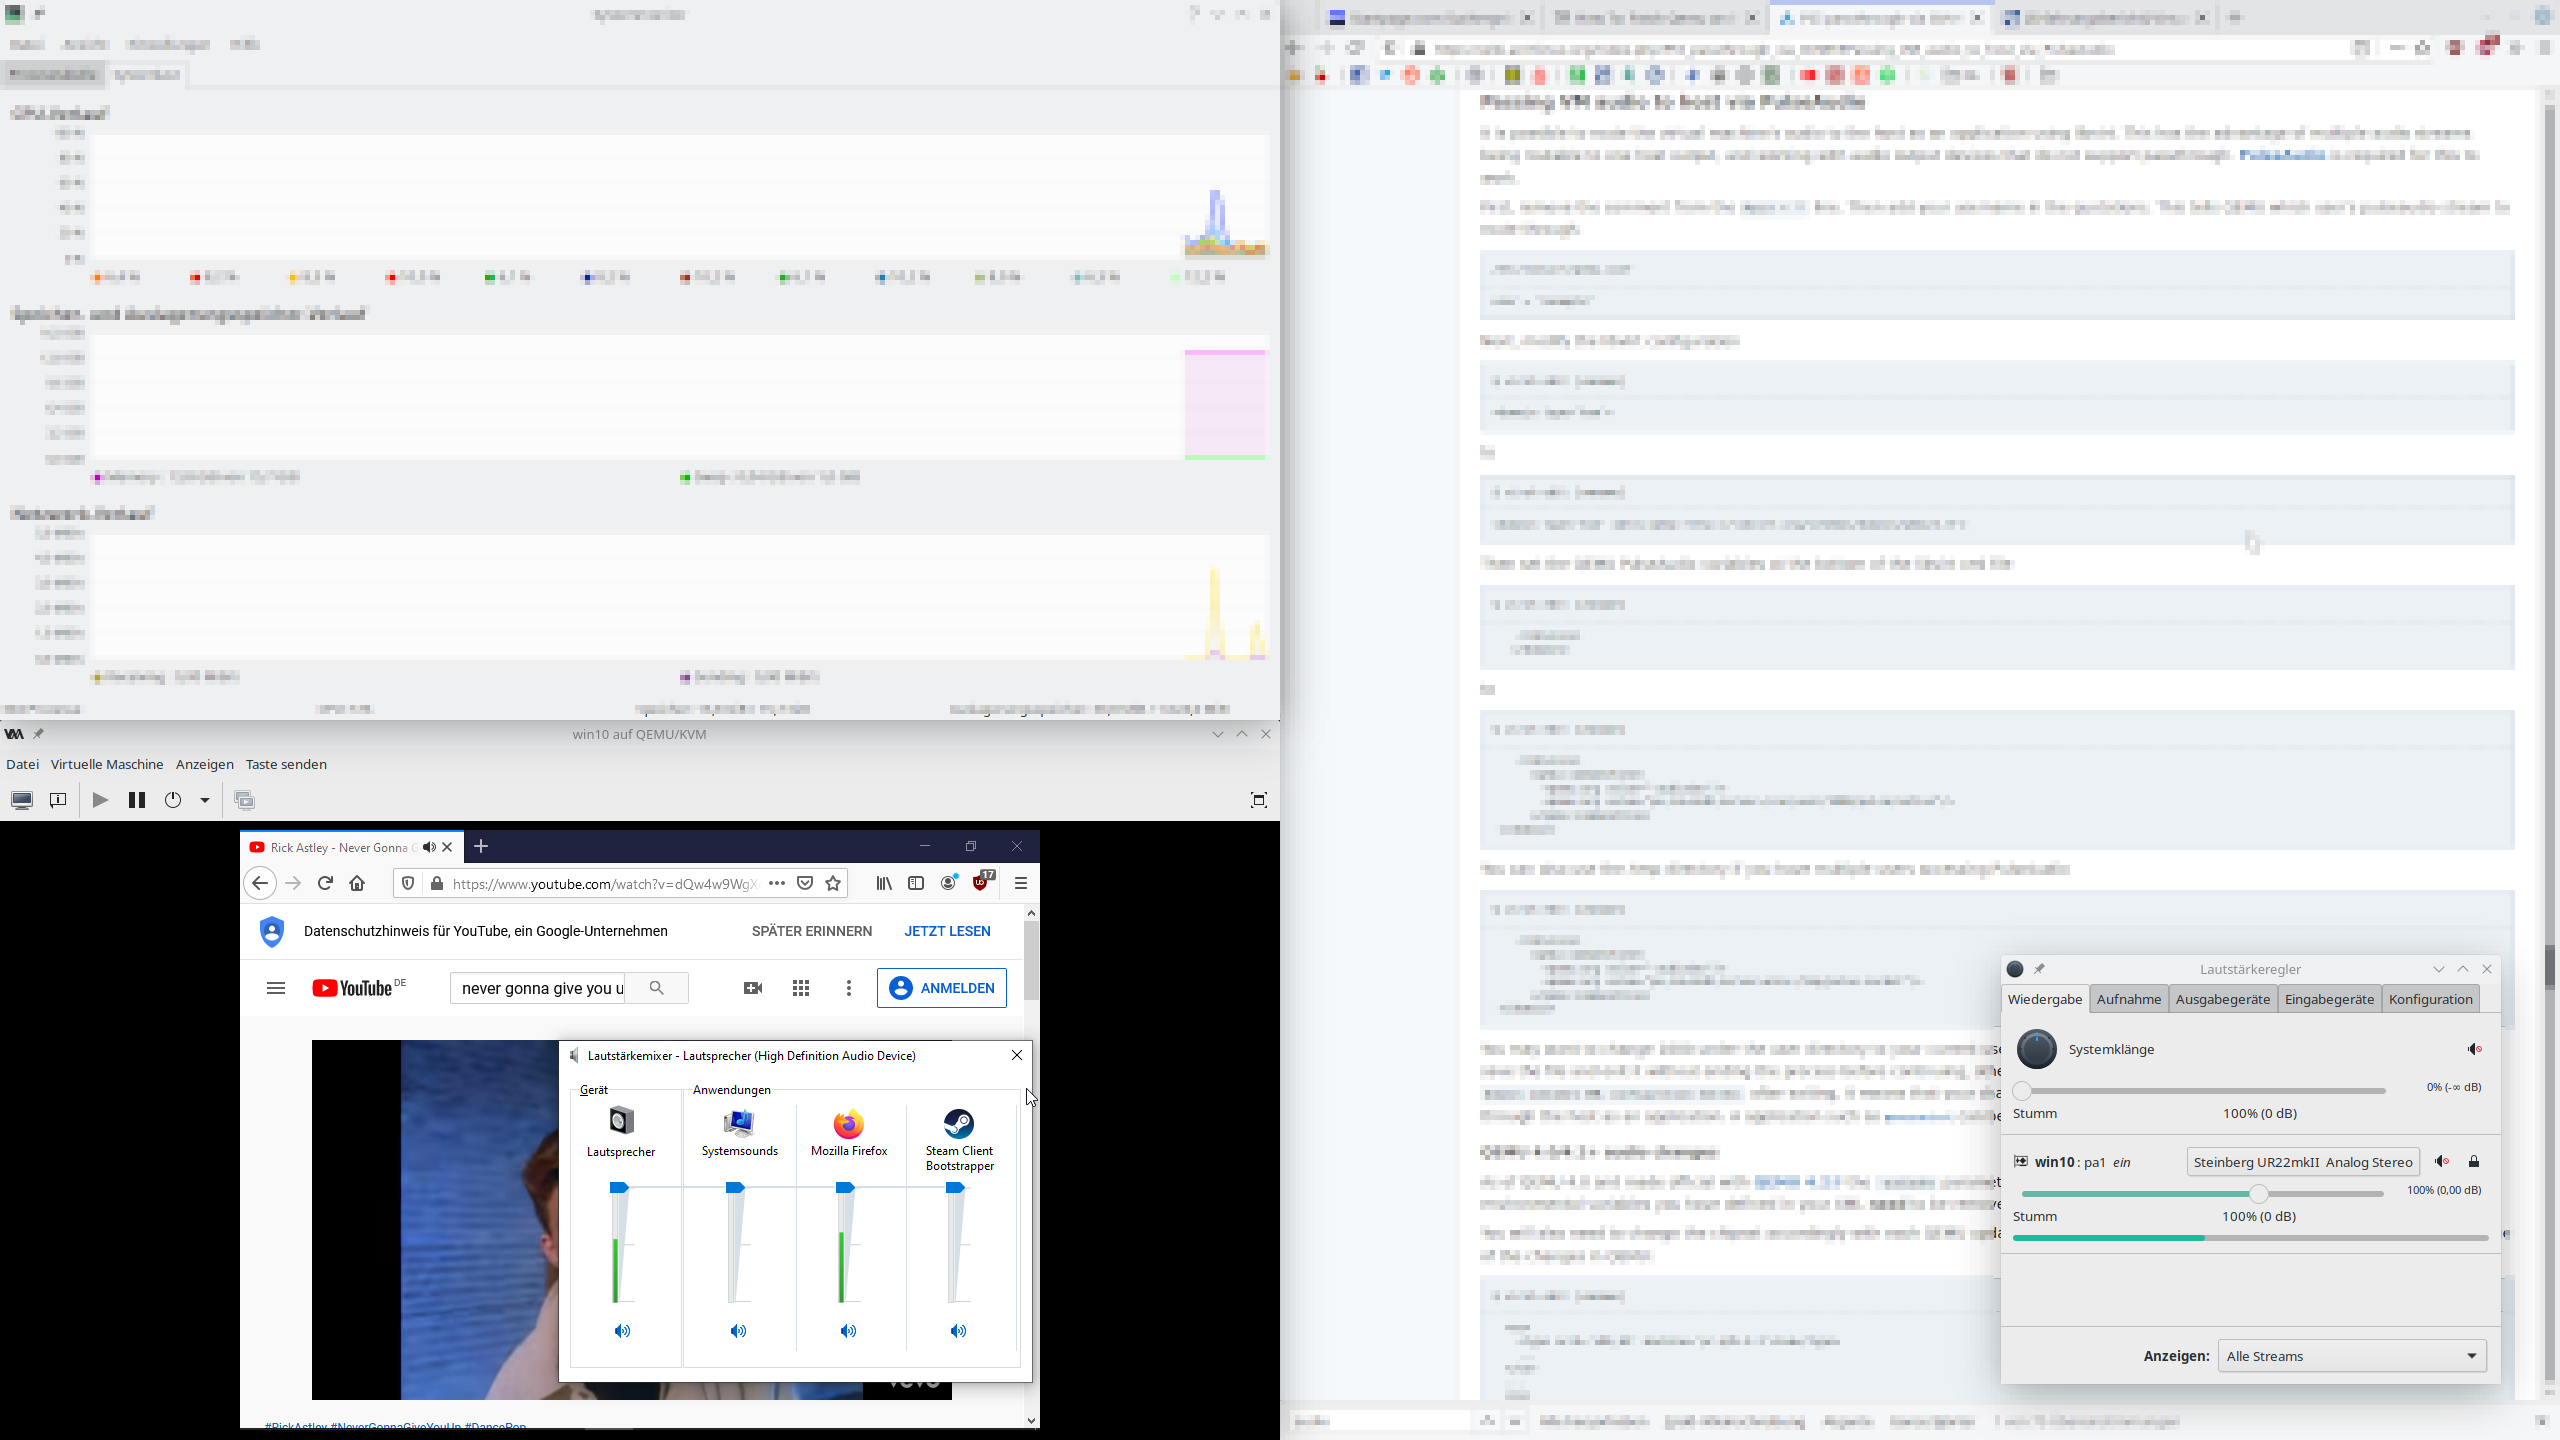The image size is (2560, 1440).
Task: Open the VM graphical console view
Action: [x=21, y=800]
